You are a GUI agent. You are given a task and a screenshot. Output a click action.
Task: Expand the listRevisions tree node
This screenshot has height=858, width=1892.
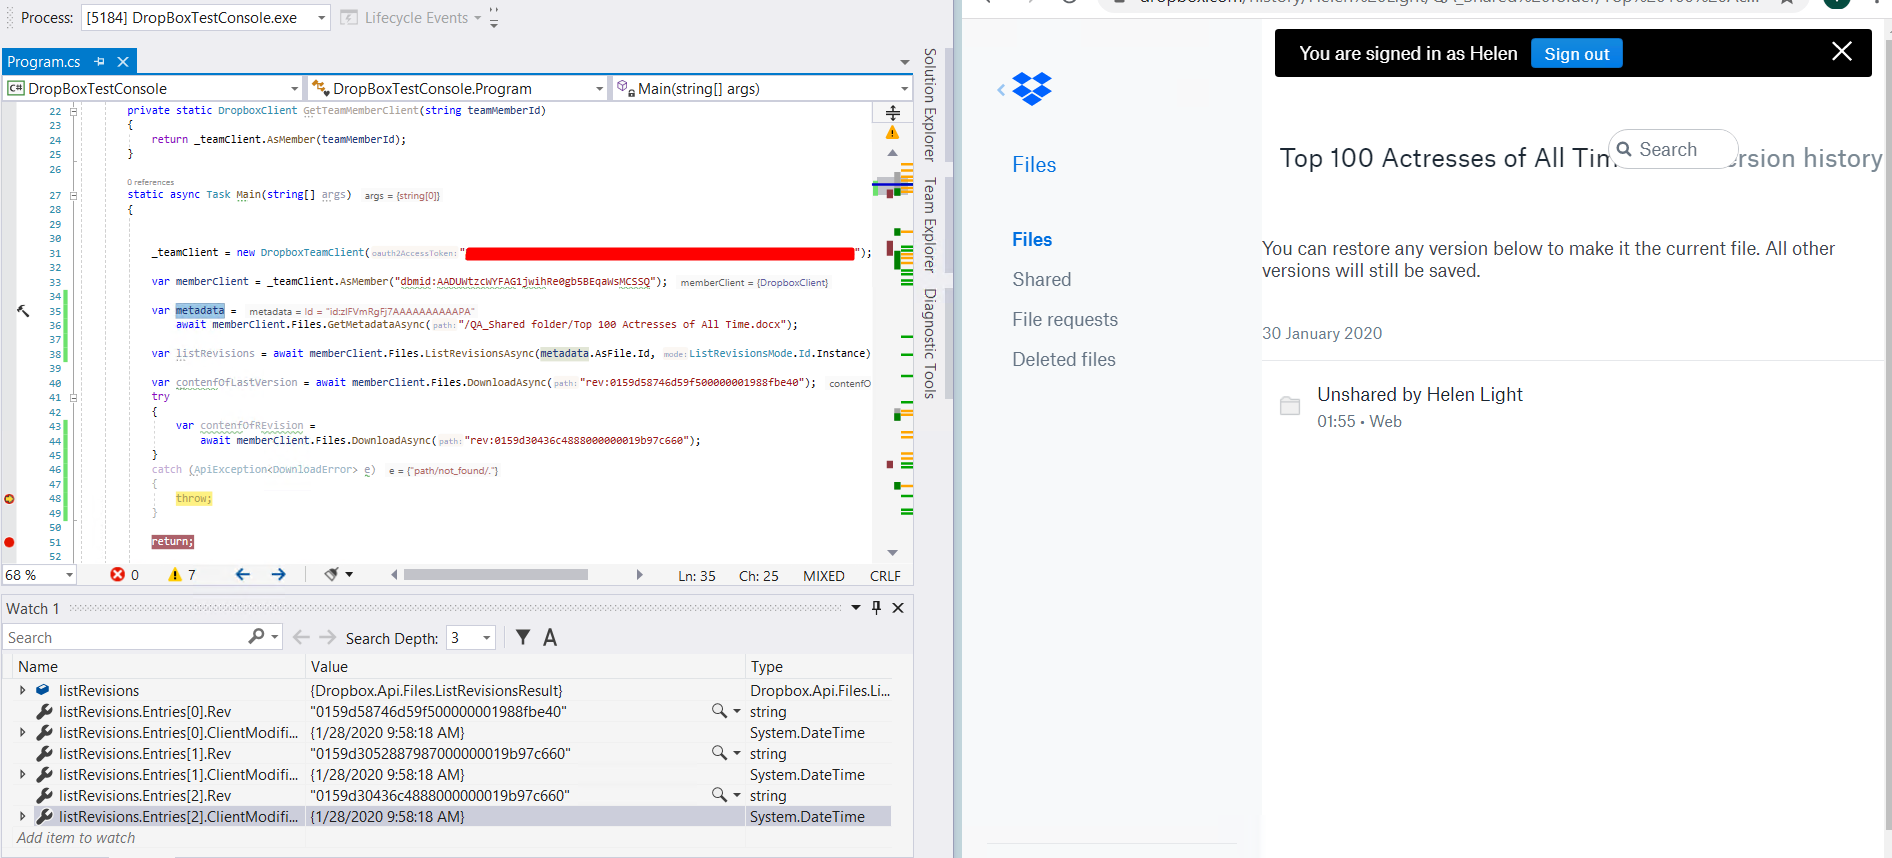[x=22, y=690]
